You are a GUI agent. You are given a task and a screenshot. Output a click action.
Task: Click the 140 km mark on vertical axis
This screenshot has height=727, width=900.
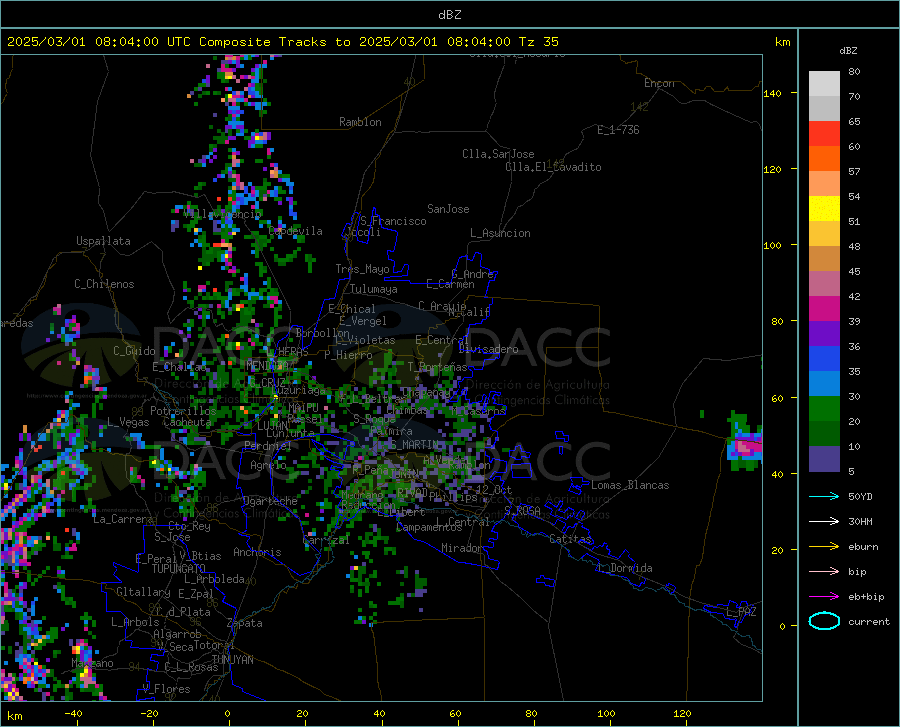click(x=772, y=93)
